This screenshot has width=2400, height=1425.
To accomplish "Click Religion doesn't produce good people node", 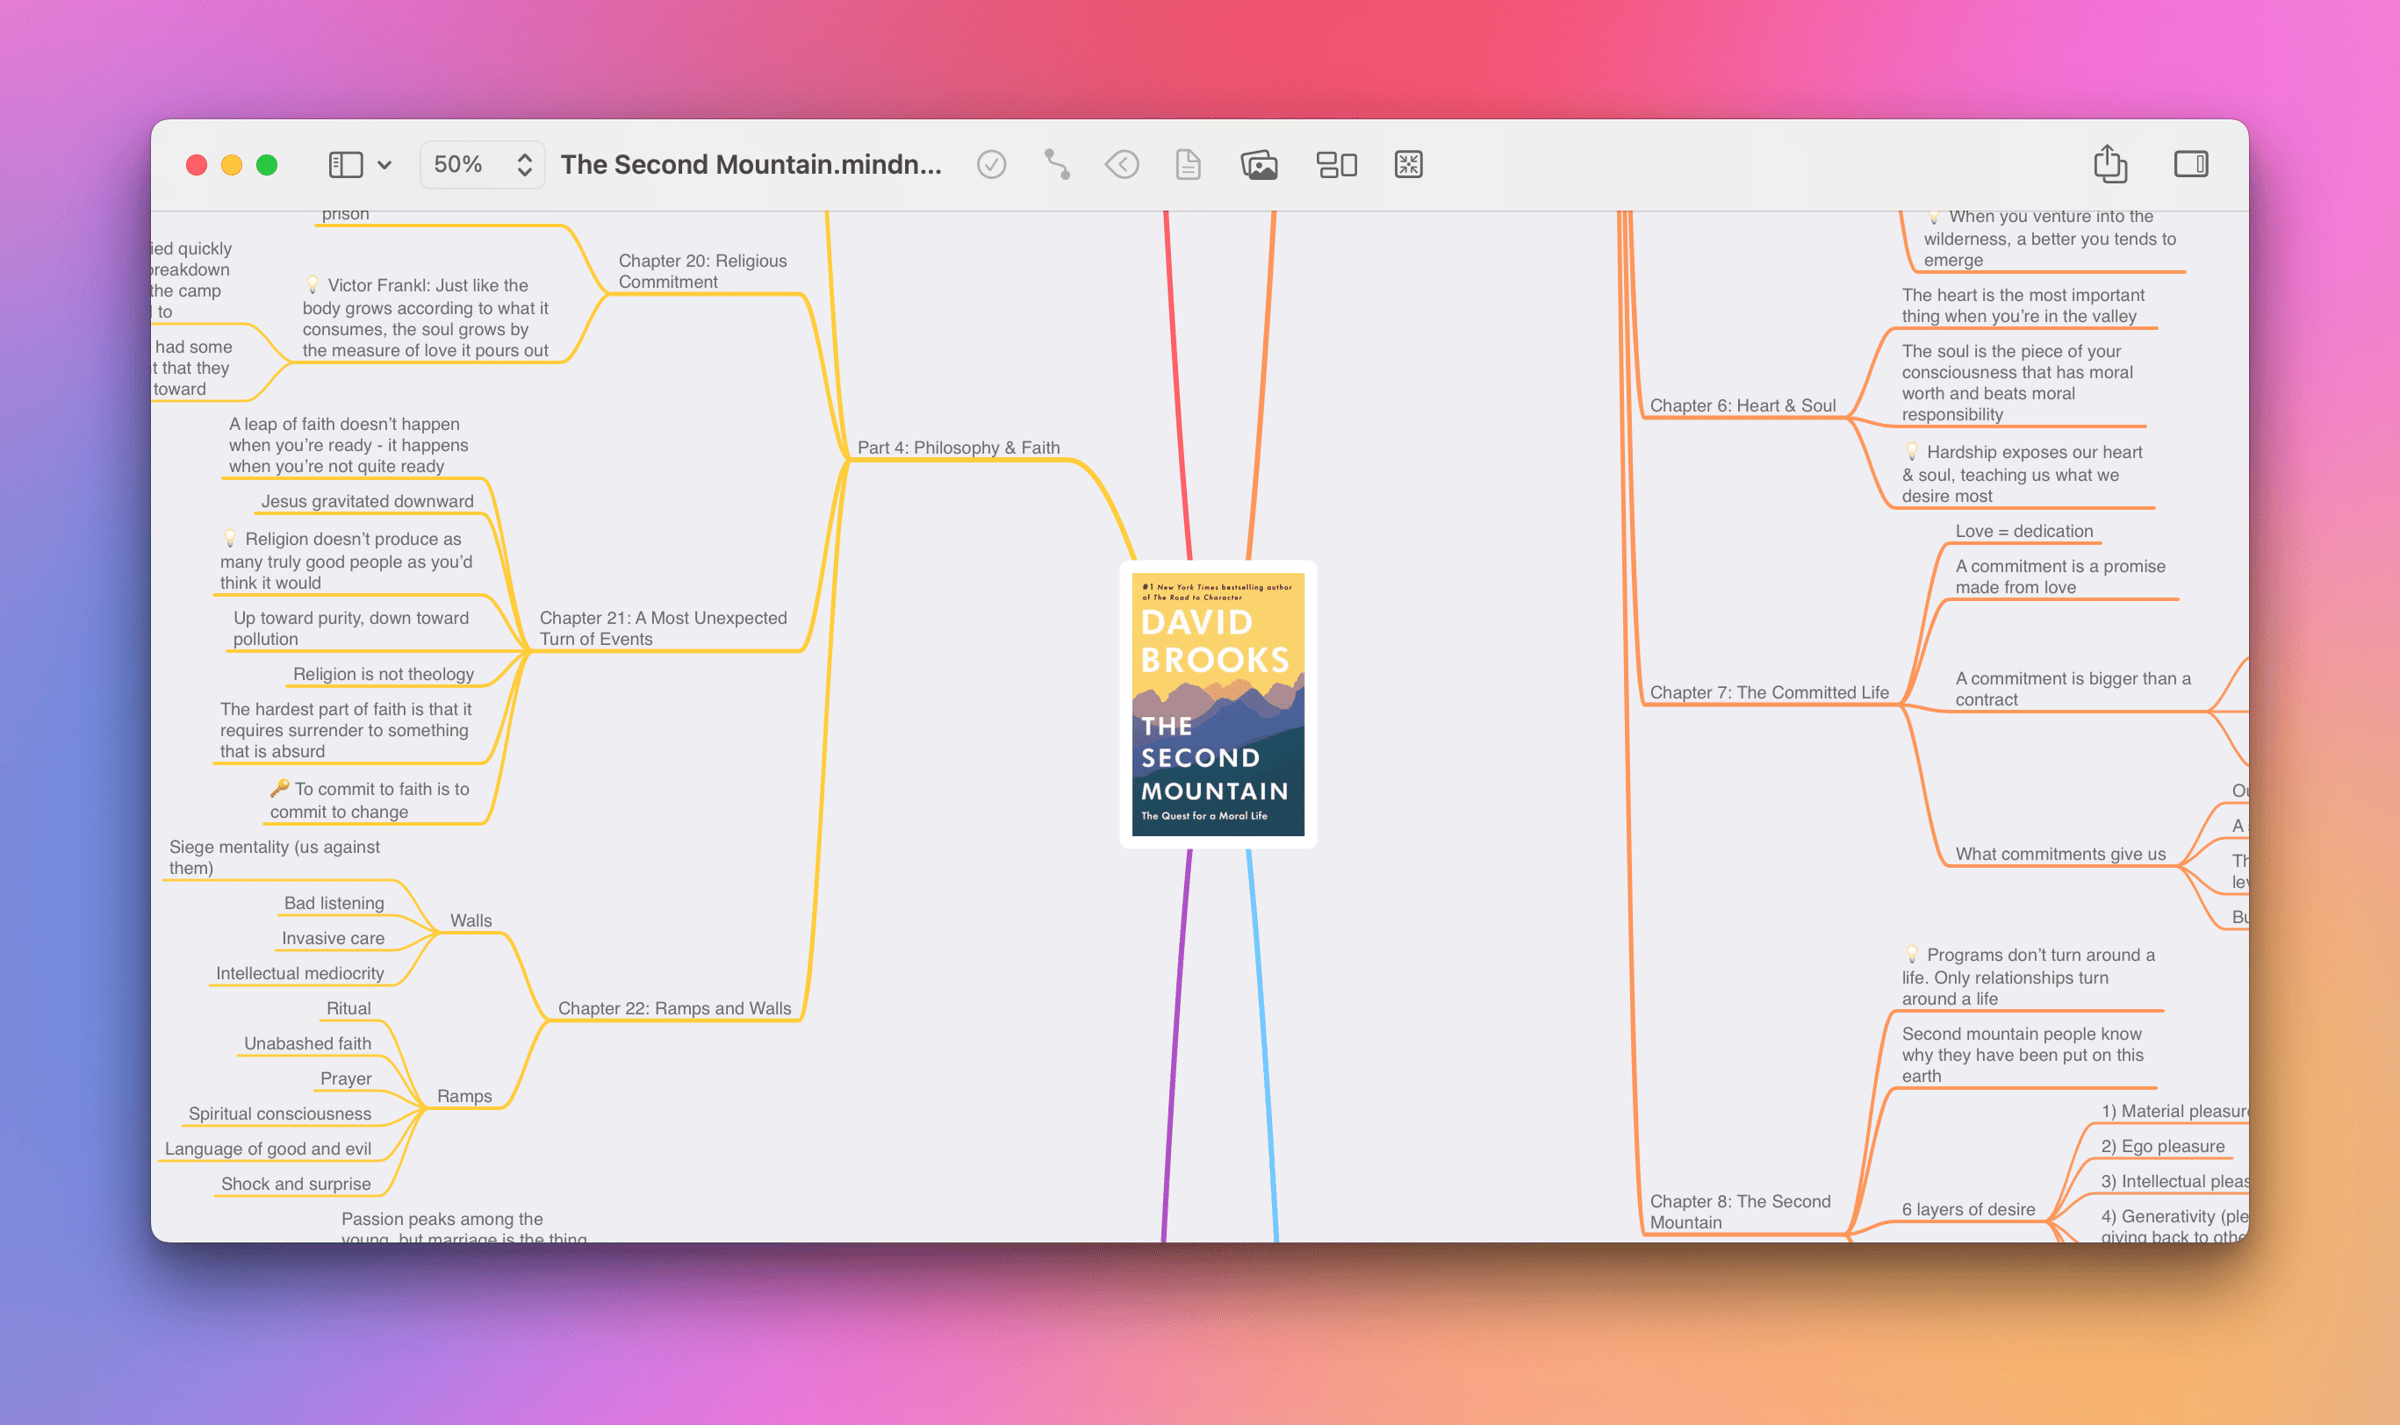I will [x=346, y=561].
